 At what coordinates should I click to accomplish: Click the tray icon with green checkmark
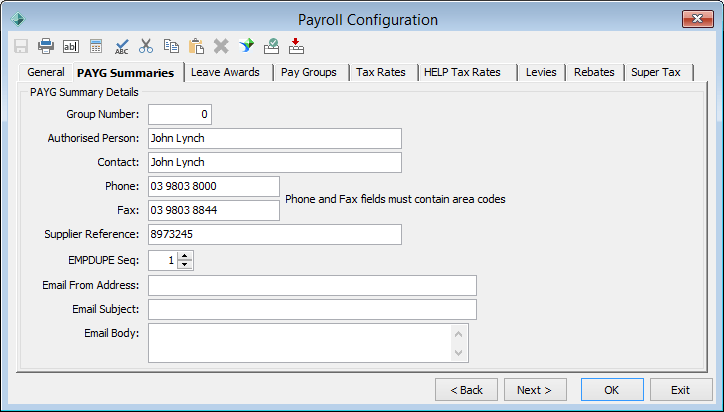pos(272,46)
